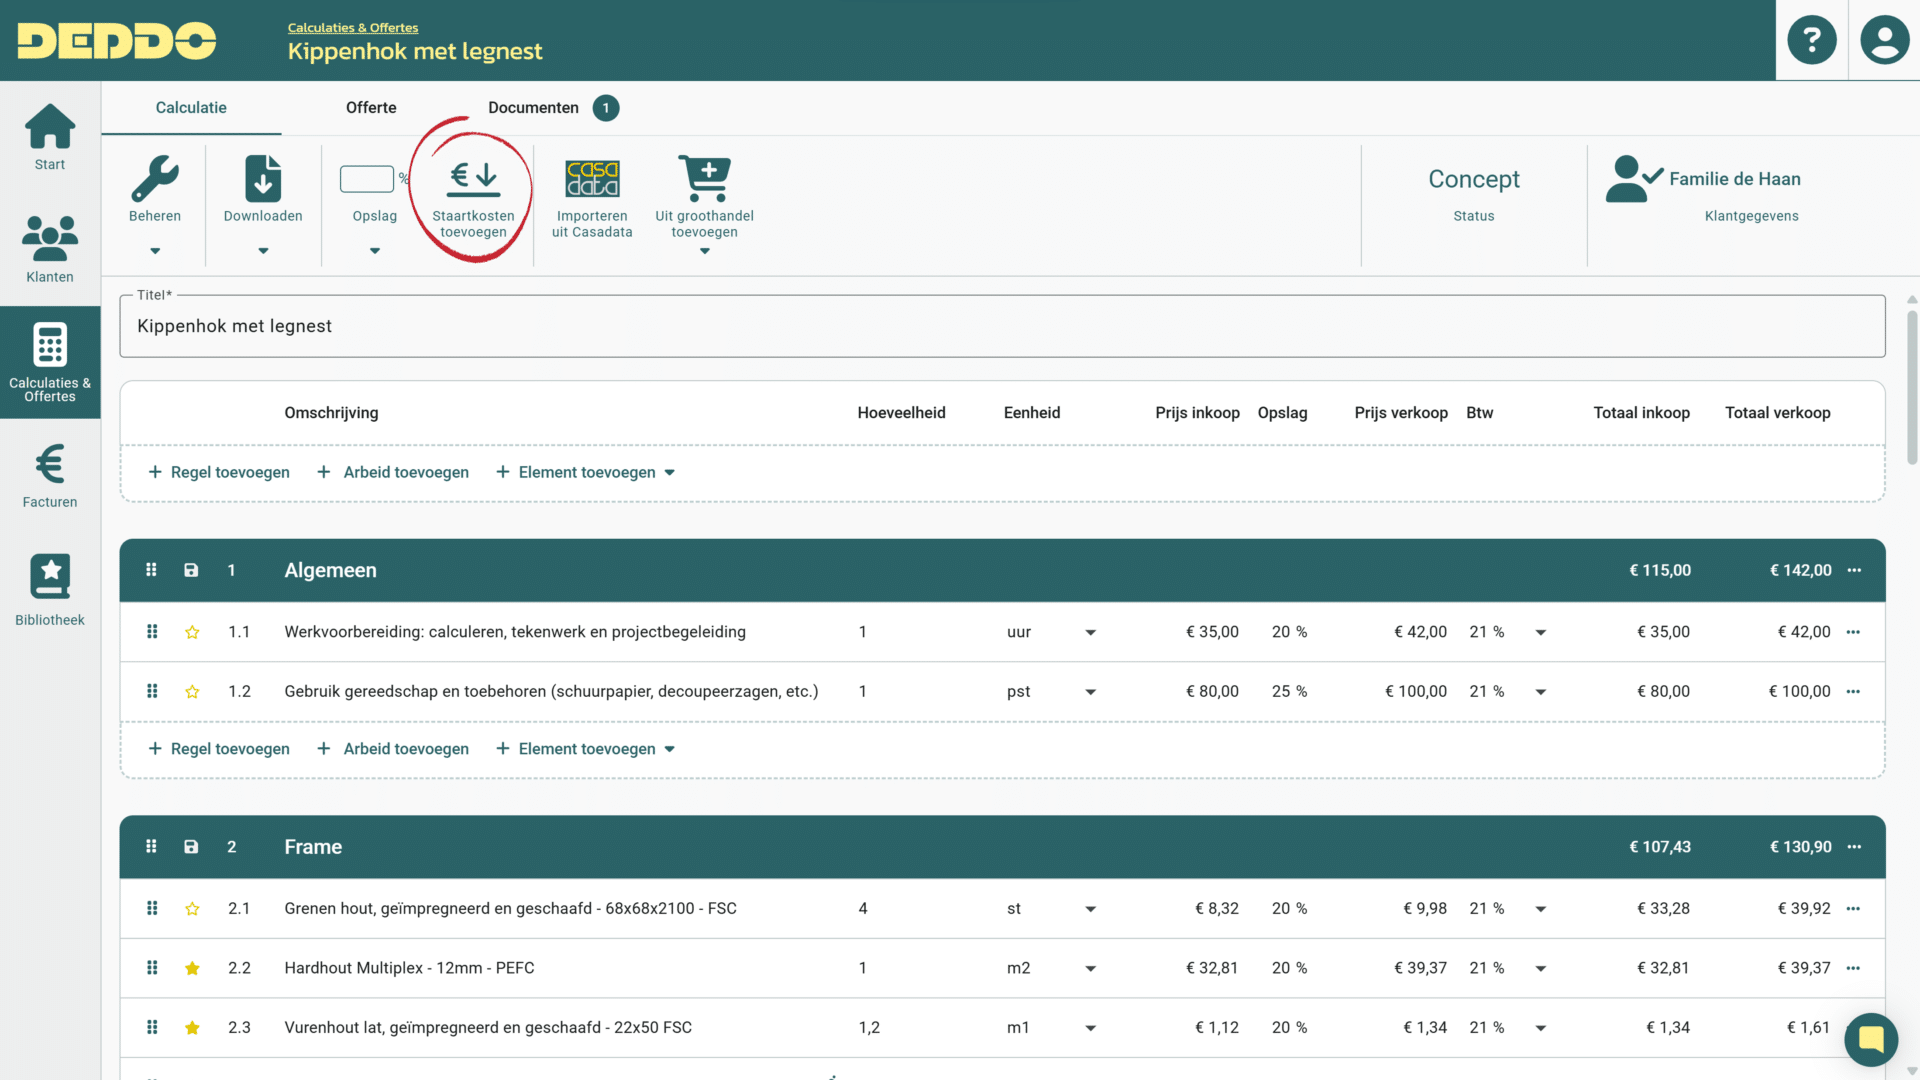Image resolution: width=1920 pixels, height=1080 pixels.
Task: Click Importeren uit Casadata icon
Action: pos(592,179)
